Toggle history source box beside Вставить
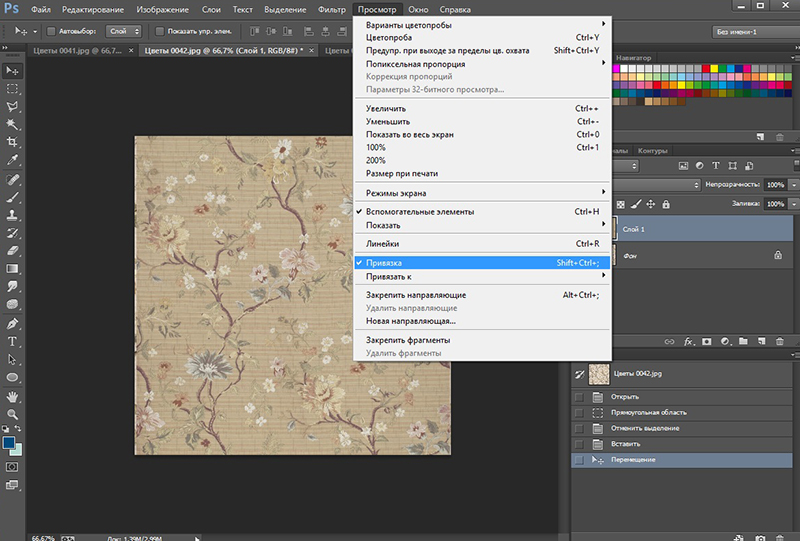Viewport: 800px width, 541px height. [x=580, y=443]
